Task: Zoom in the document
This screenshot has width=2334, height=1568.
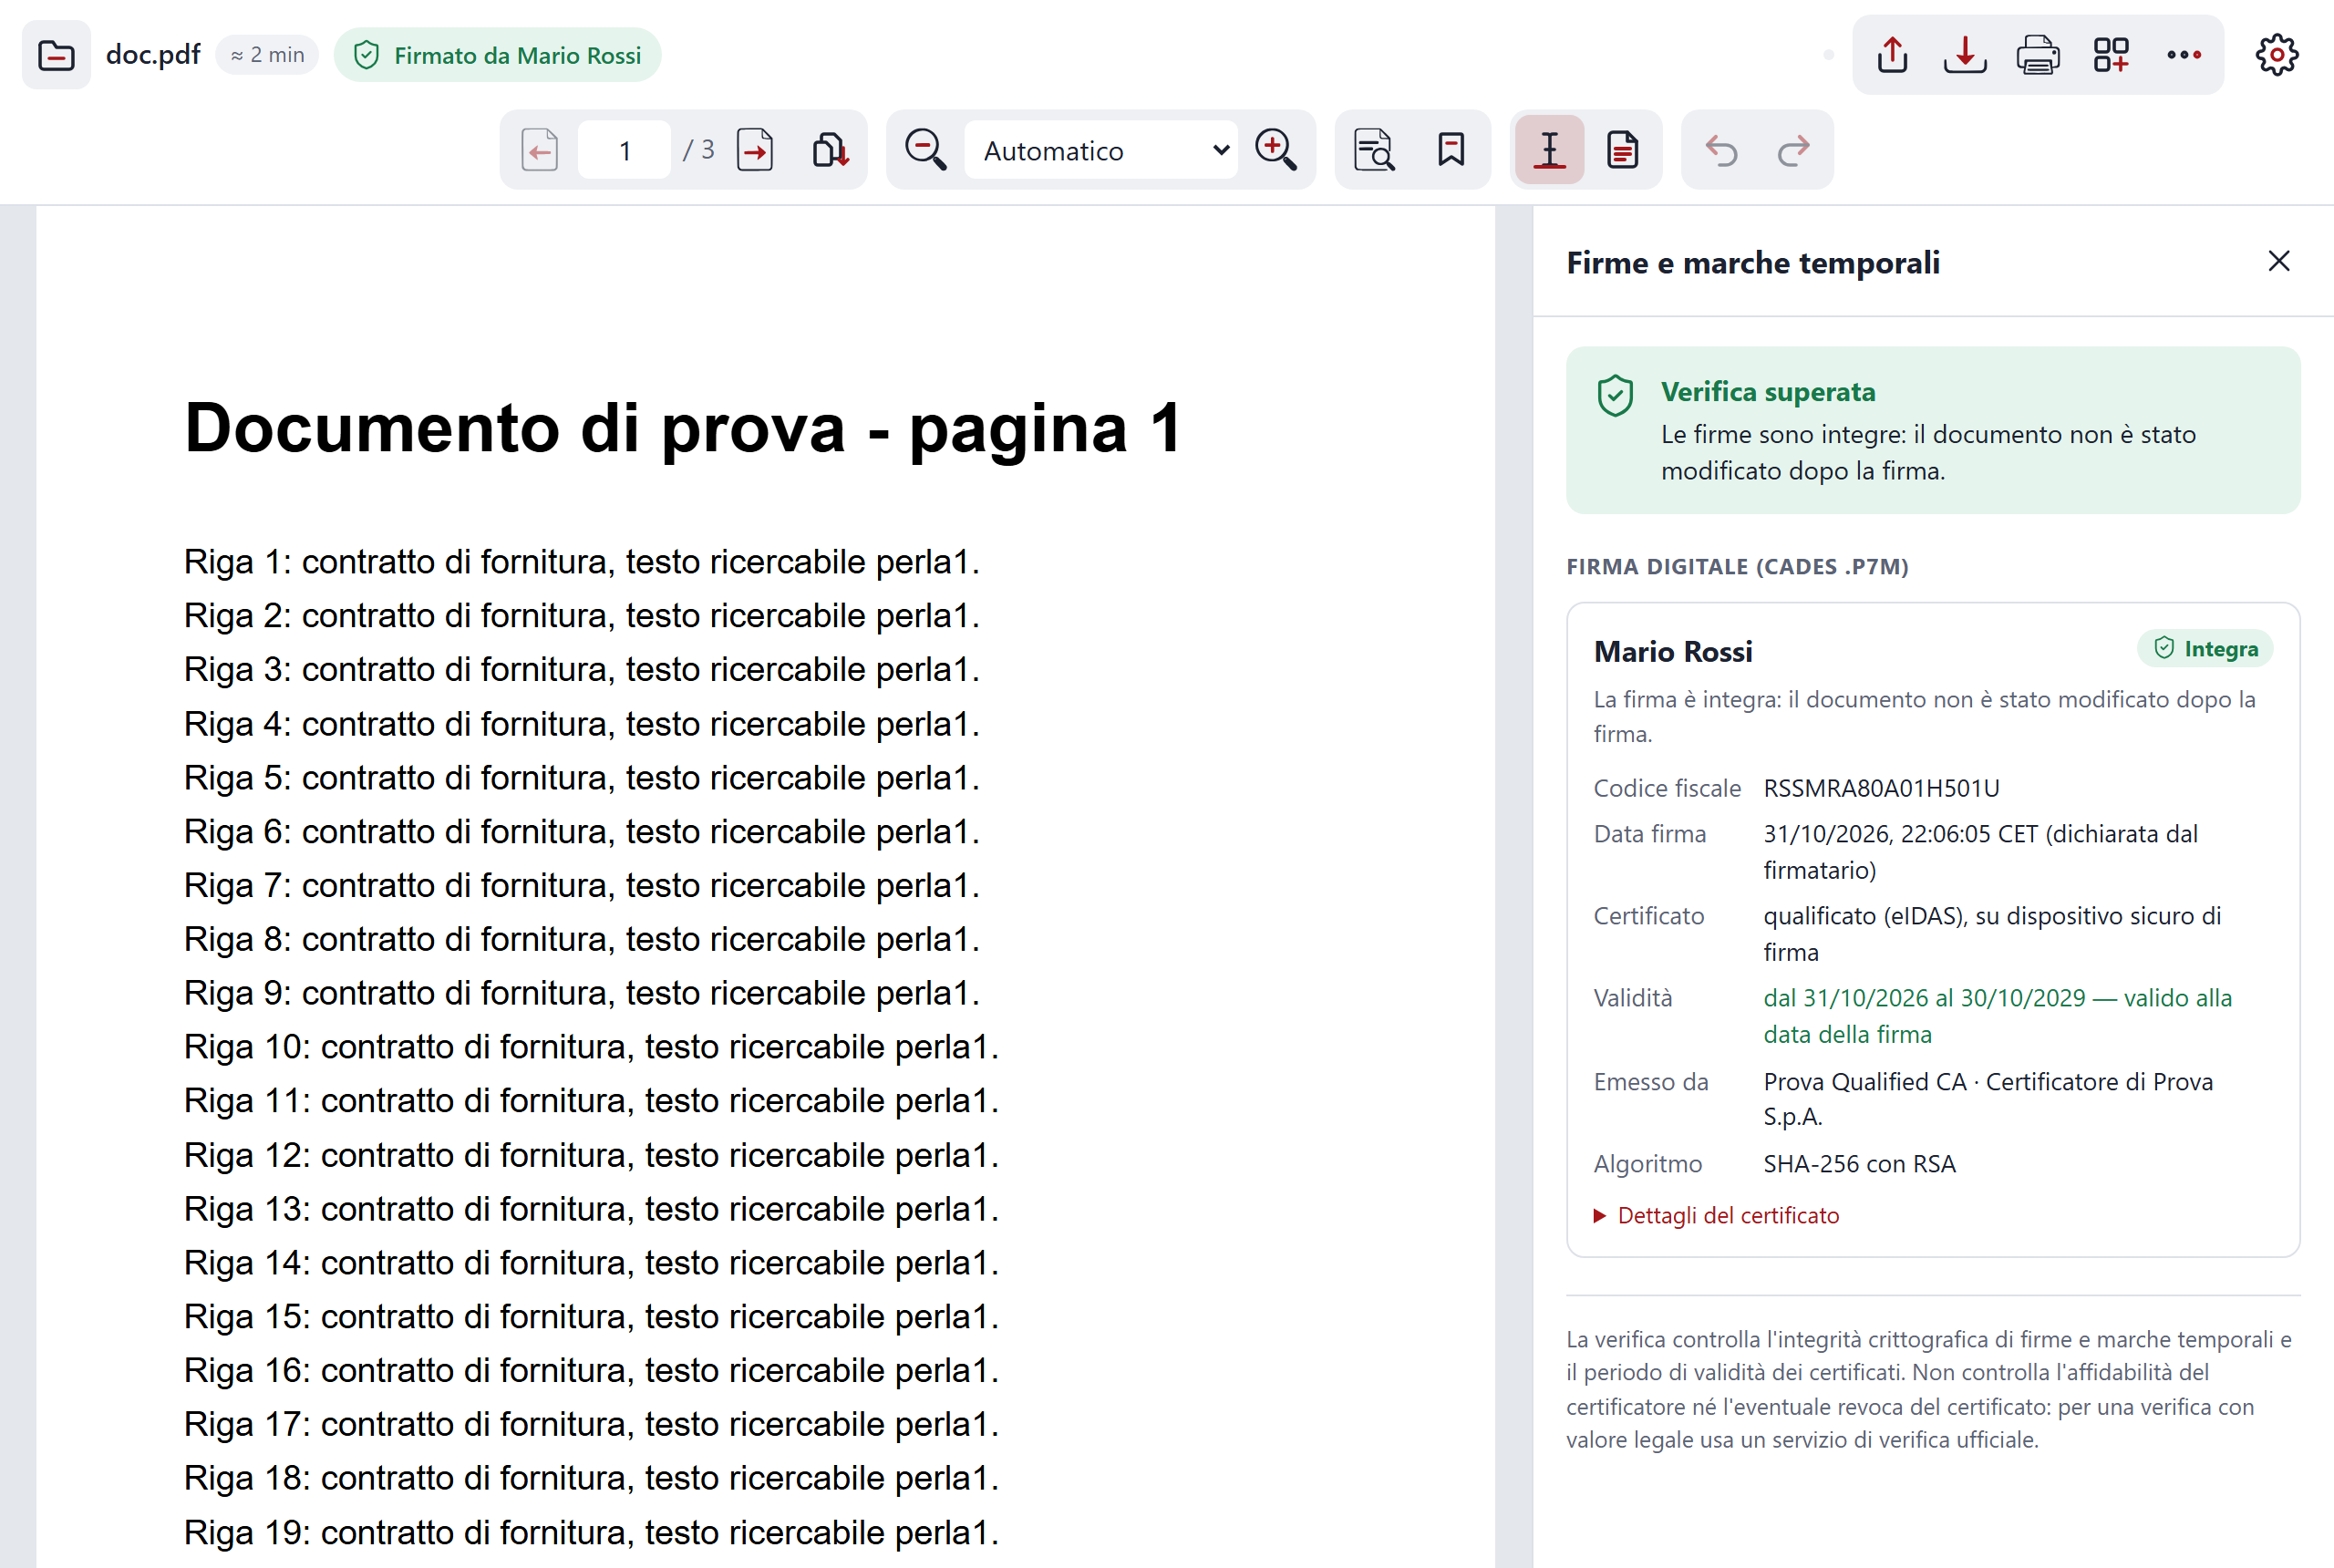Action: [x=1275, y=150]
